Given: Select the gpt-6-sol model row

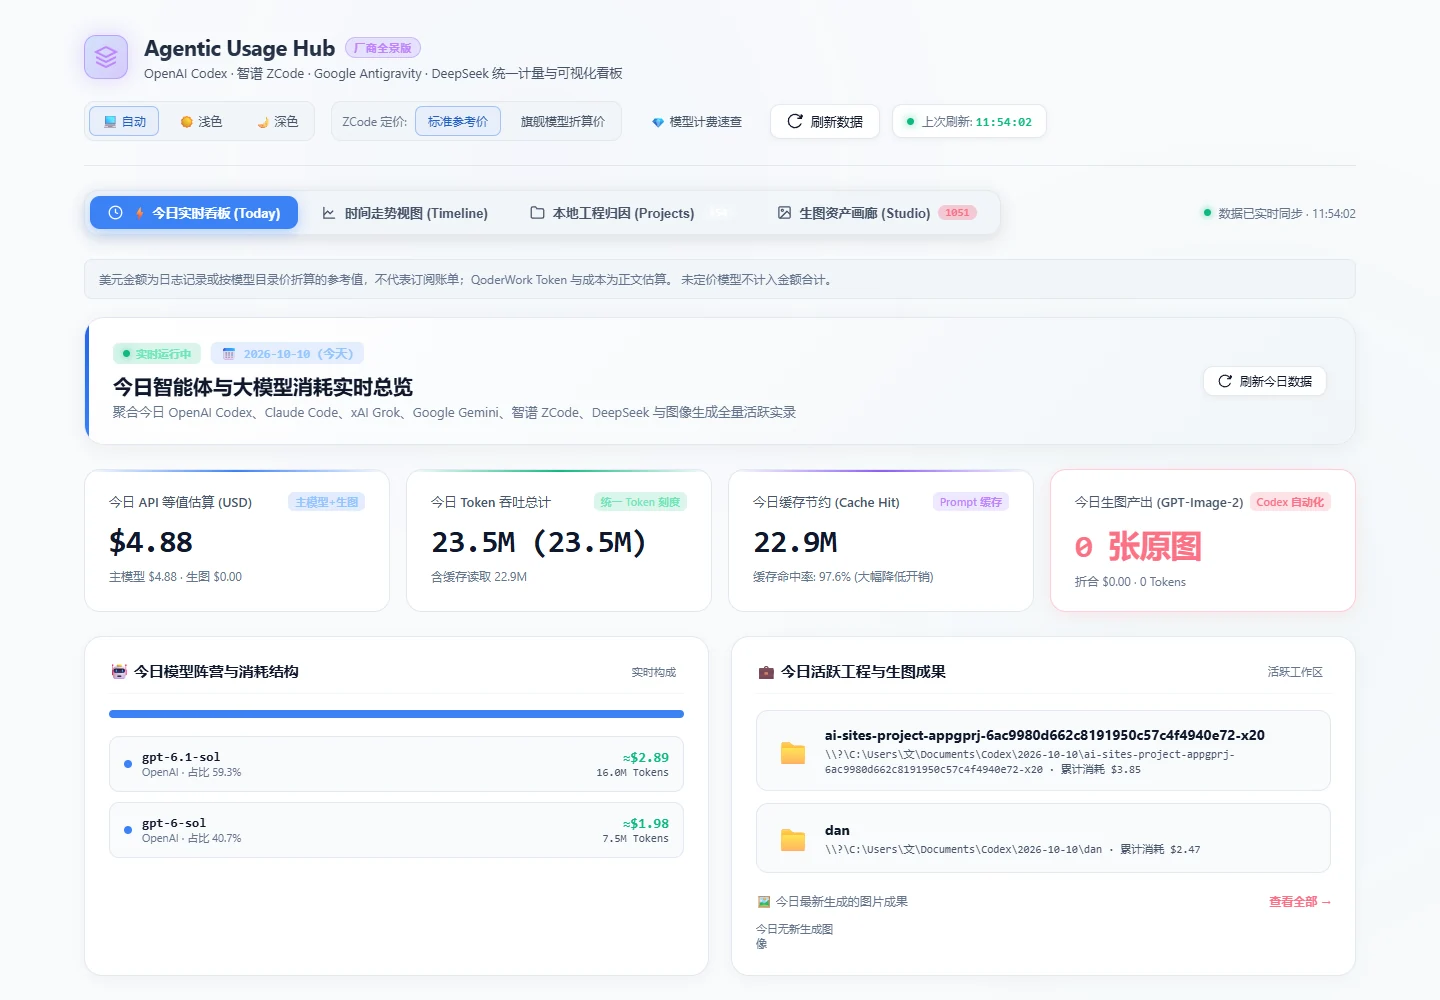Looking at the screenshot, I should pyautogui.click(x=396, y=830).
